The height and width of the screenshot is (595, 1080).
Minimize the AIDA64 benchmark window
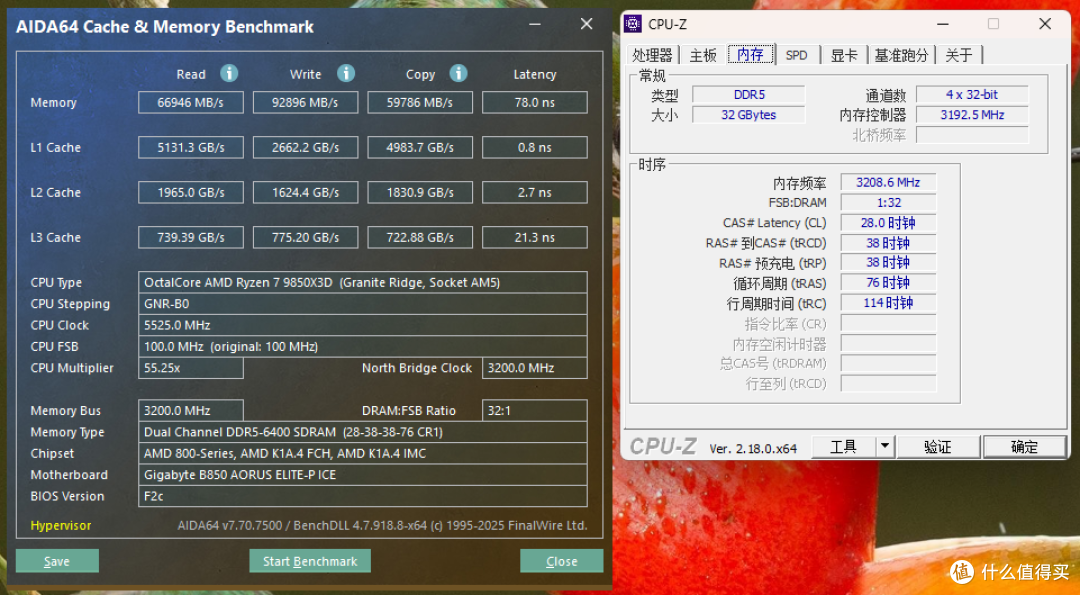(535, 24)
